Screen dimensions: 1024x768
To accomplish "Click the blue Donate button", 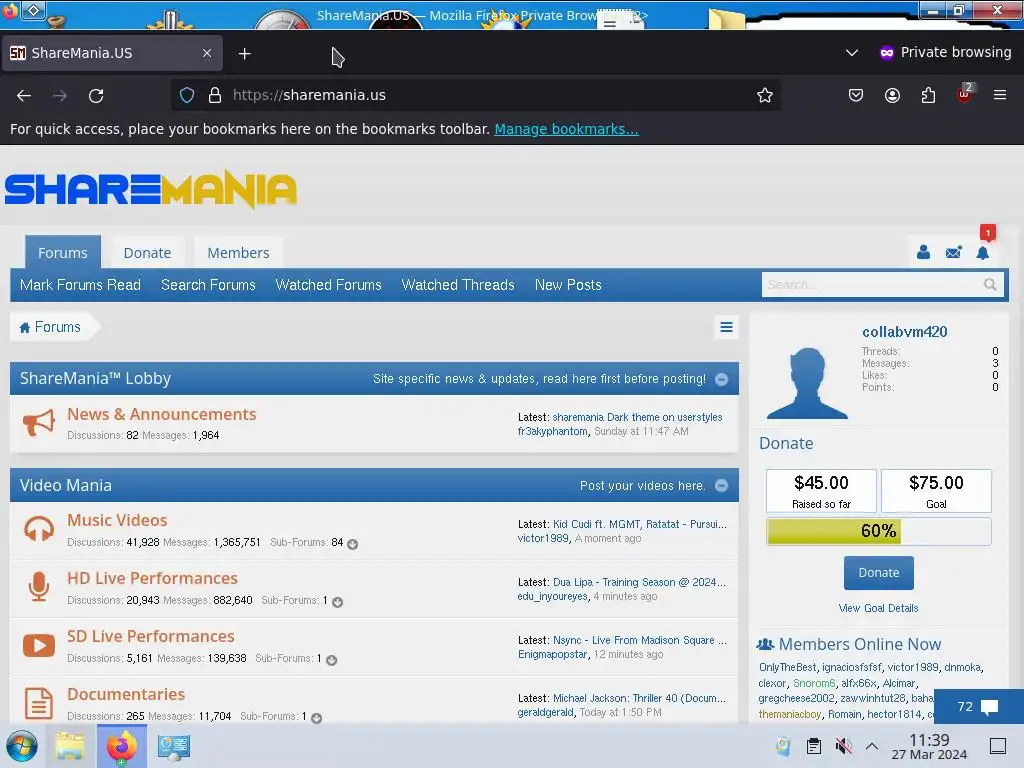I will pyautogui.click(x=878, y=573).
